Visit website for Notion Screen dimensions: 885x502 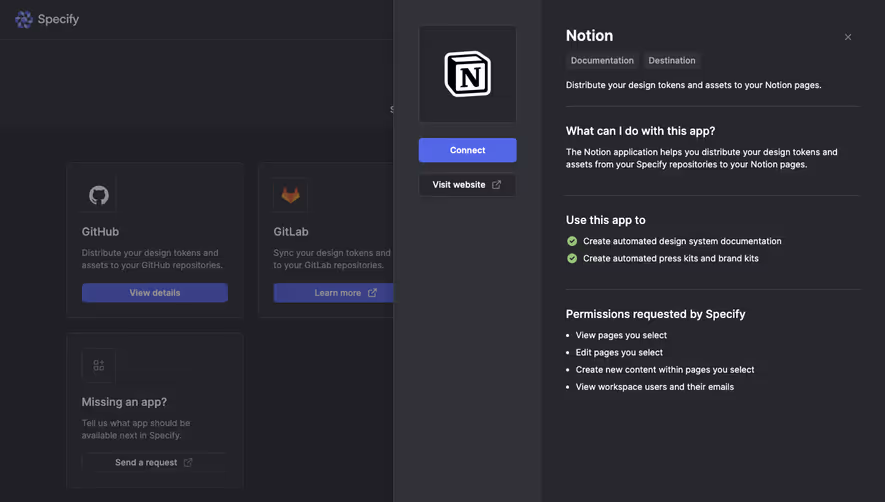point(467,185)
